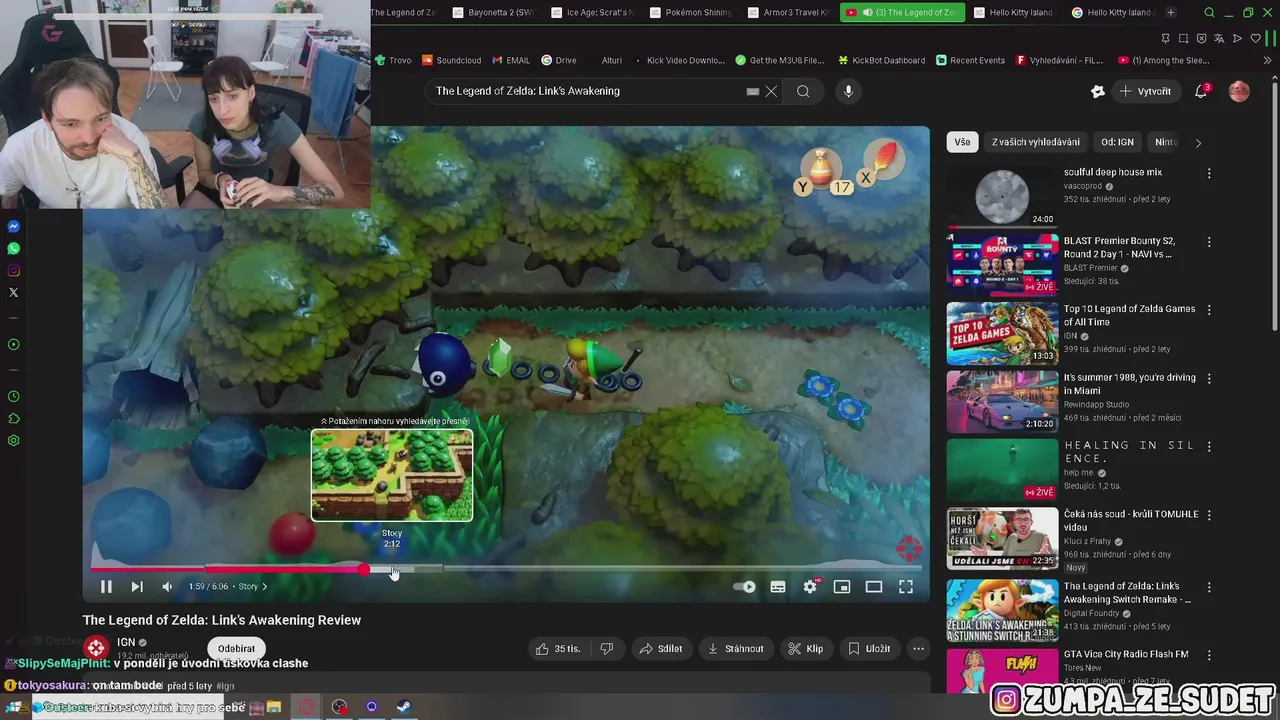Start voice search with microphone
Image resolution: width=1280 pixels, height=720 pixels.
(848, 91)
